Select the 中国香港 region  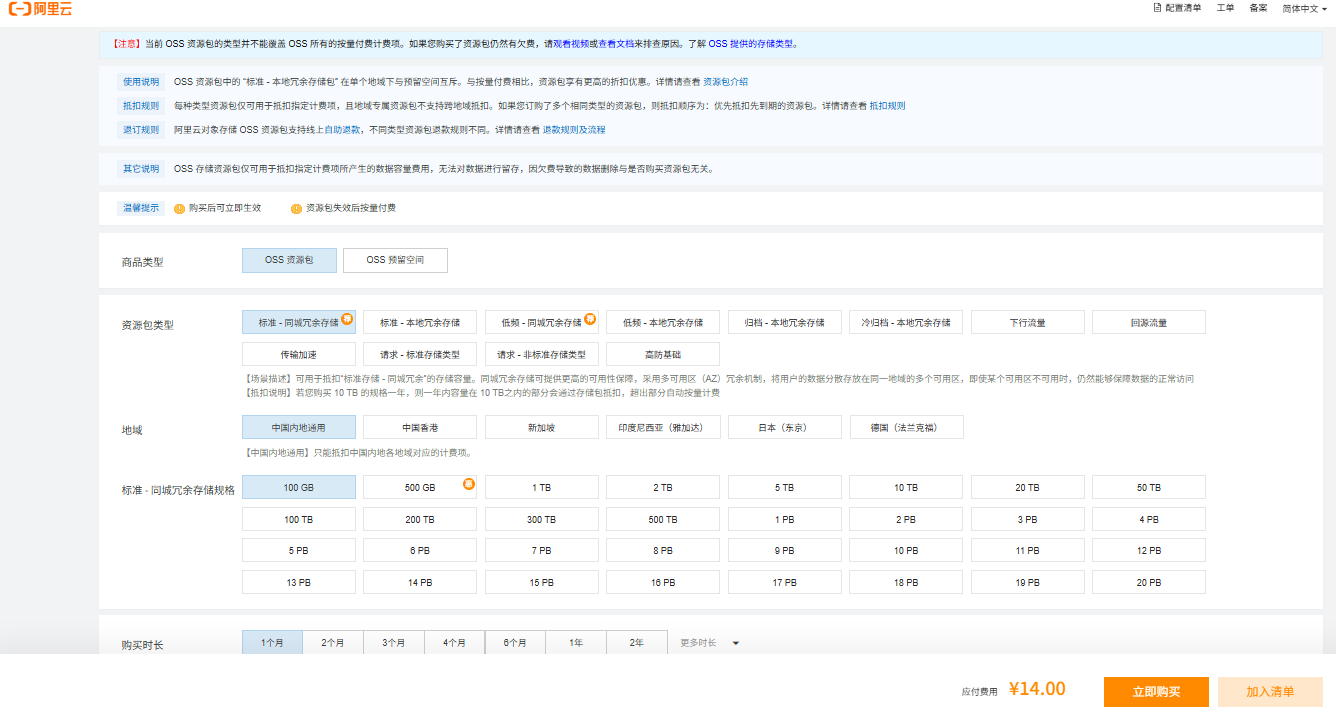coord(420,427)
